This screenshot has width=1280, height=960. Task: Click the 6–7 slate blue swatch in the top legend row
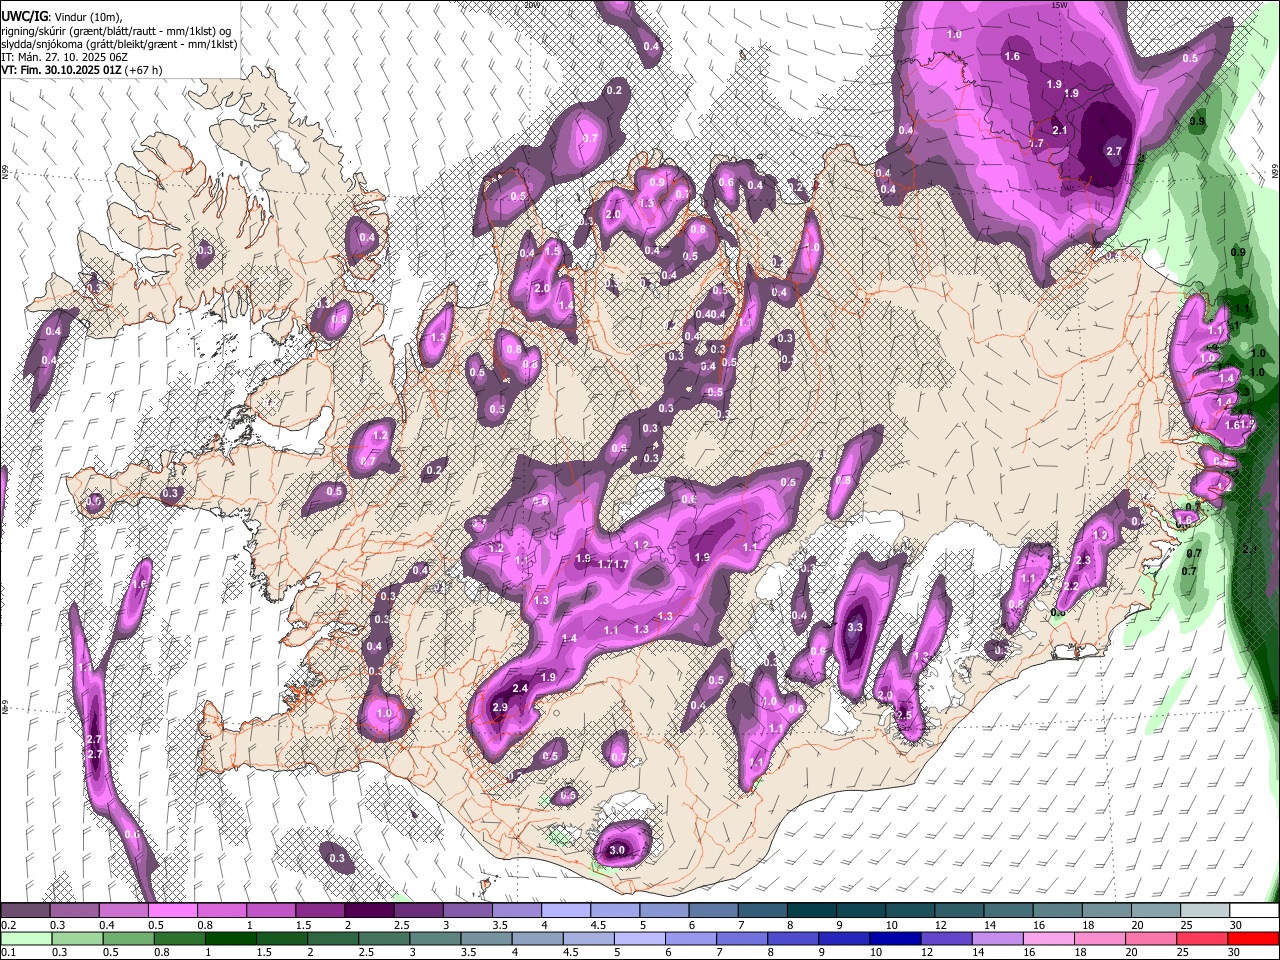pos(714,911)
